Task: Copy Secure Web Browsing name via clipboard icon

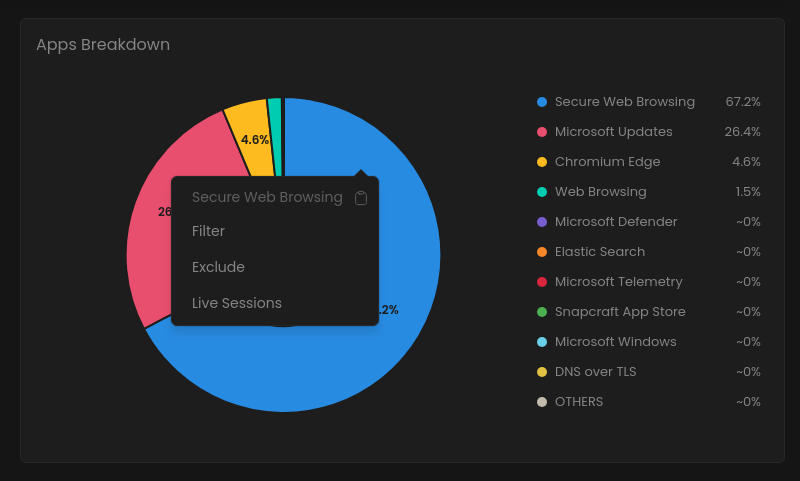Action: point(361,198)
